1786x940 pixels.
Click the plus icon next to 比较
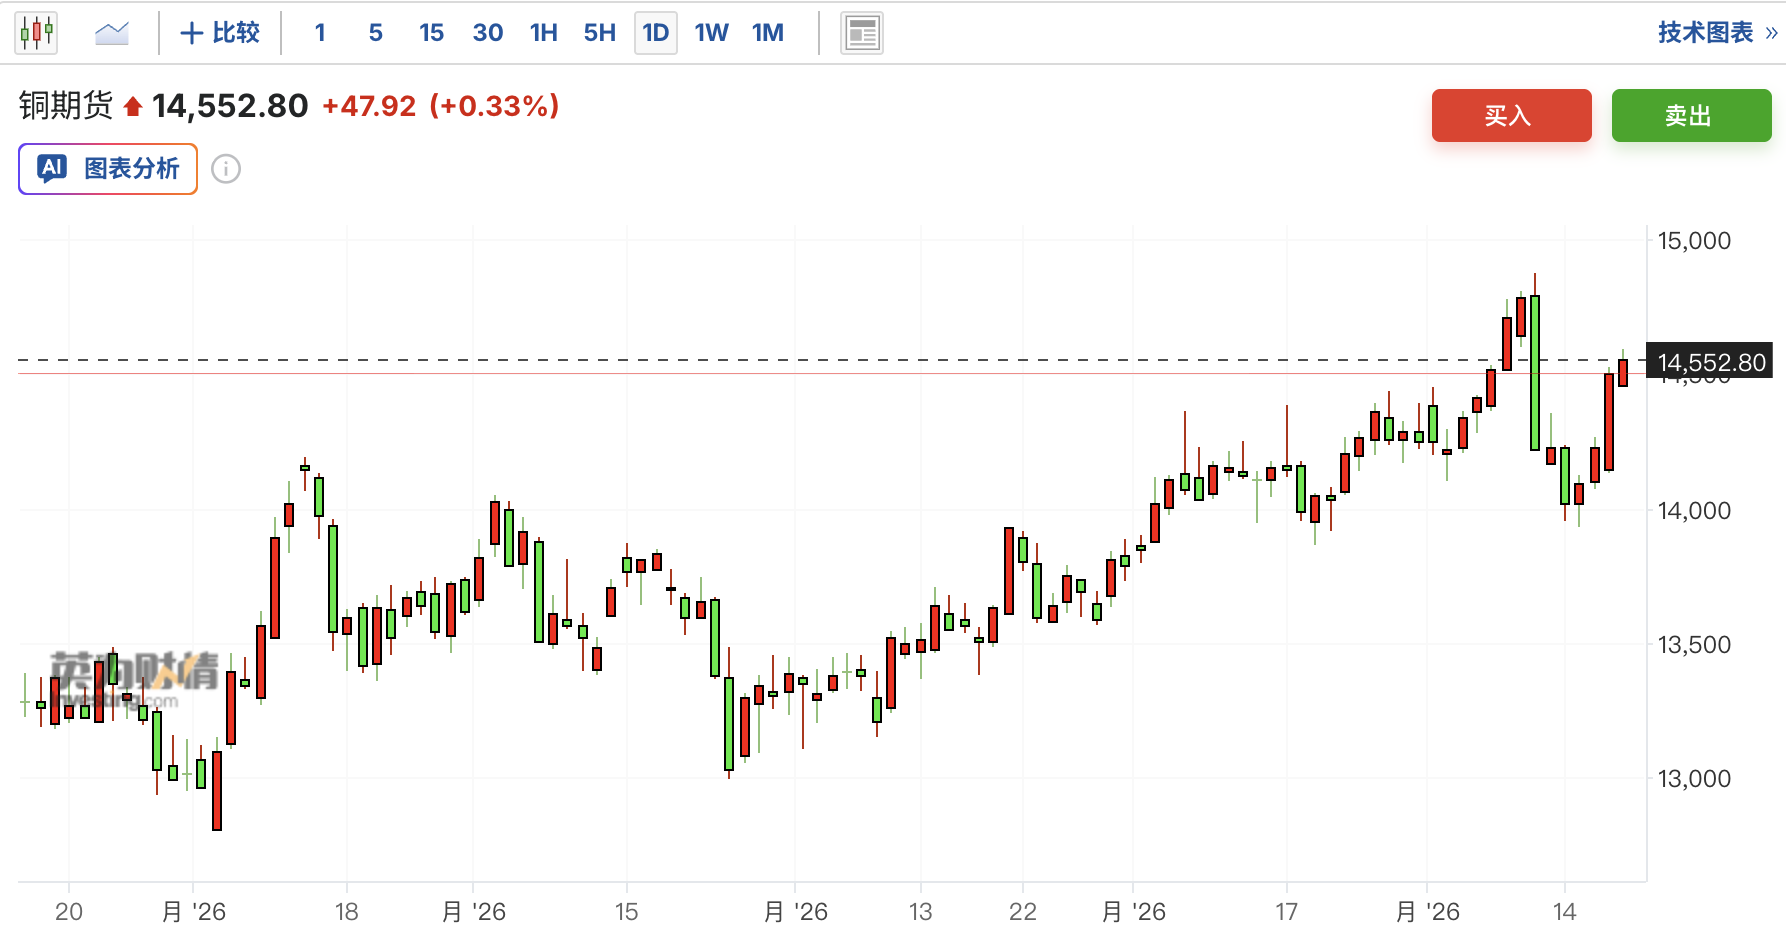[191, 33]
